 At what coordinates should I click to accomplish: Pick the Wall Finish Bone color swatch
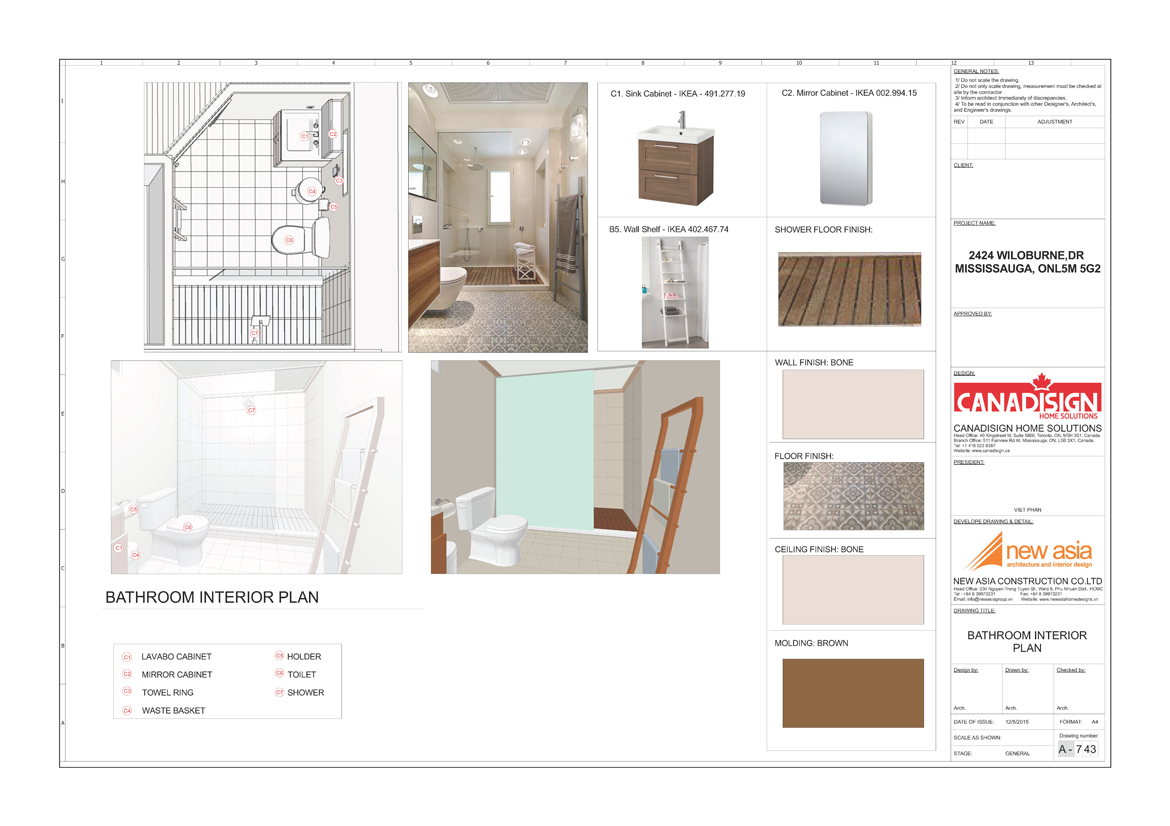(853, 405)
